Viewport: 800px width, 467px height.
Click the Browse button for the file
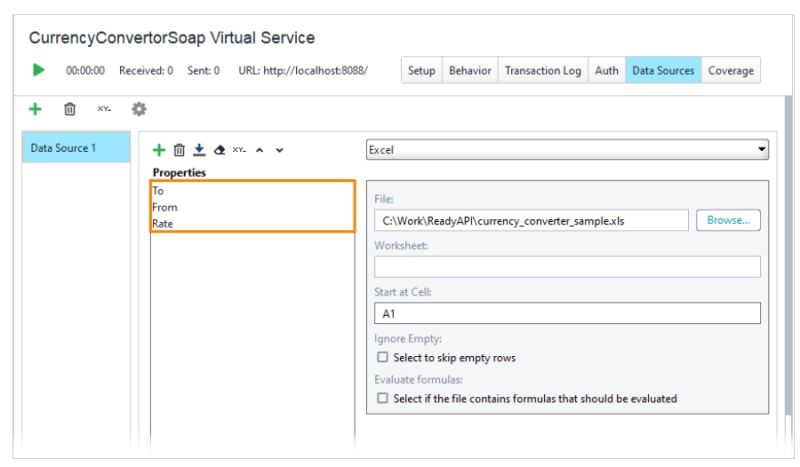pyautogui.click(x=728, y=220)
